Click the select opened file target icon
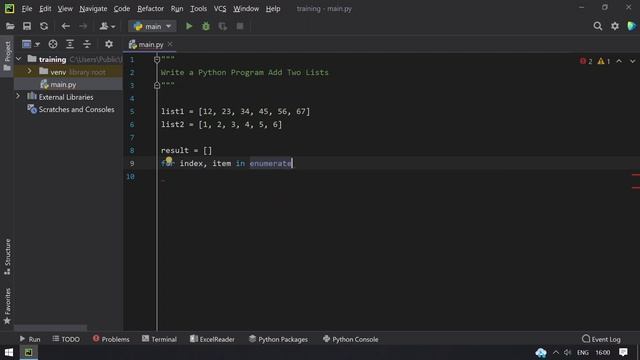Image resolution: width=640 pixels, height=360 pixels. click(x=53, y=44)
